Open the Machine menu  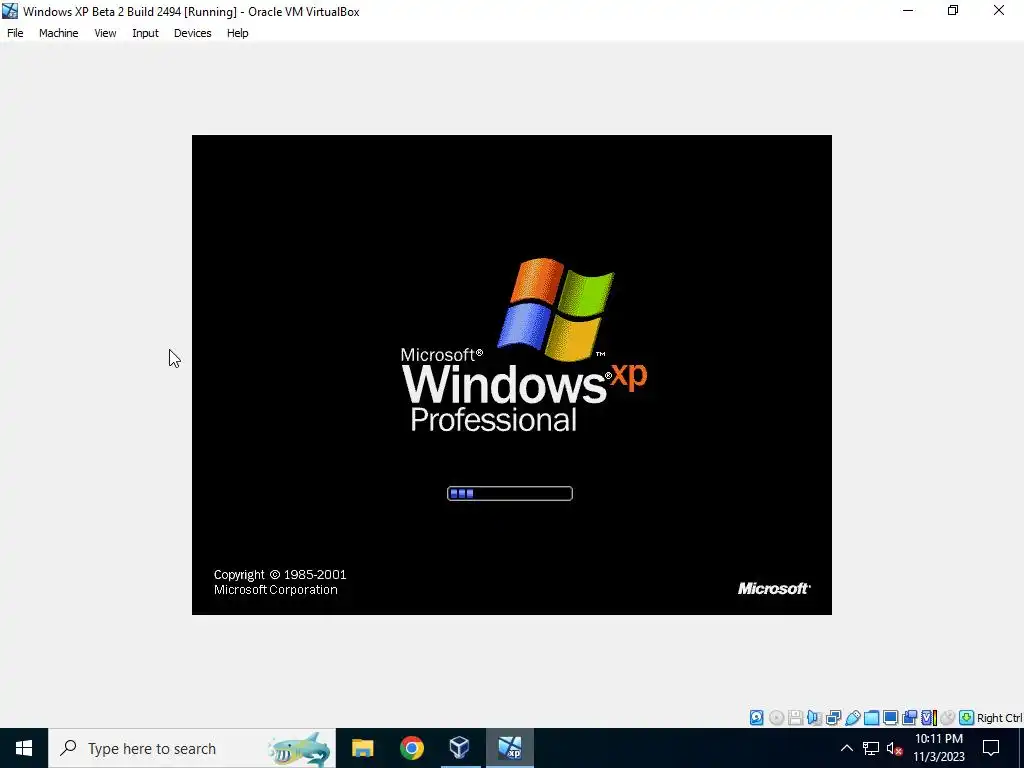pyautogui.click(x=58, y=33)
